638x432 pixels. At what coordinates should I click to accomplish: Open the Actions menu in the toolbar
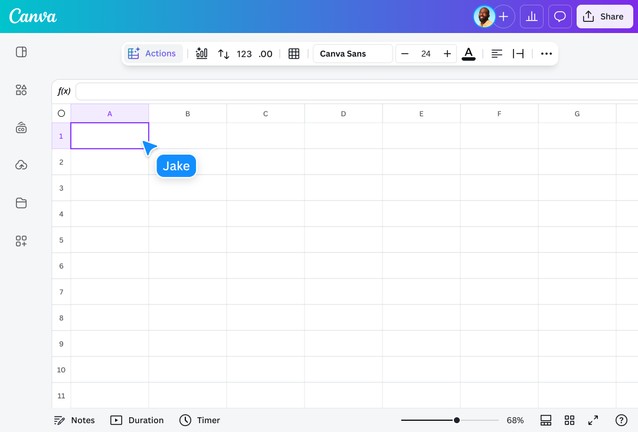coord(152,54)
